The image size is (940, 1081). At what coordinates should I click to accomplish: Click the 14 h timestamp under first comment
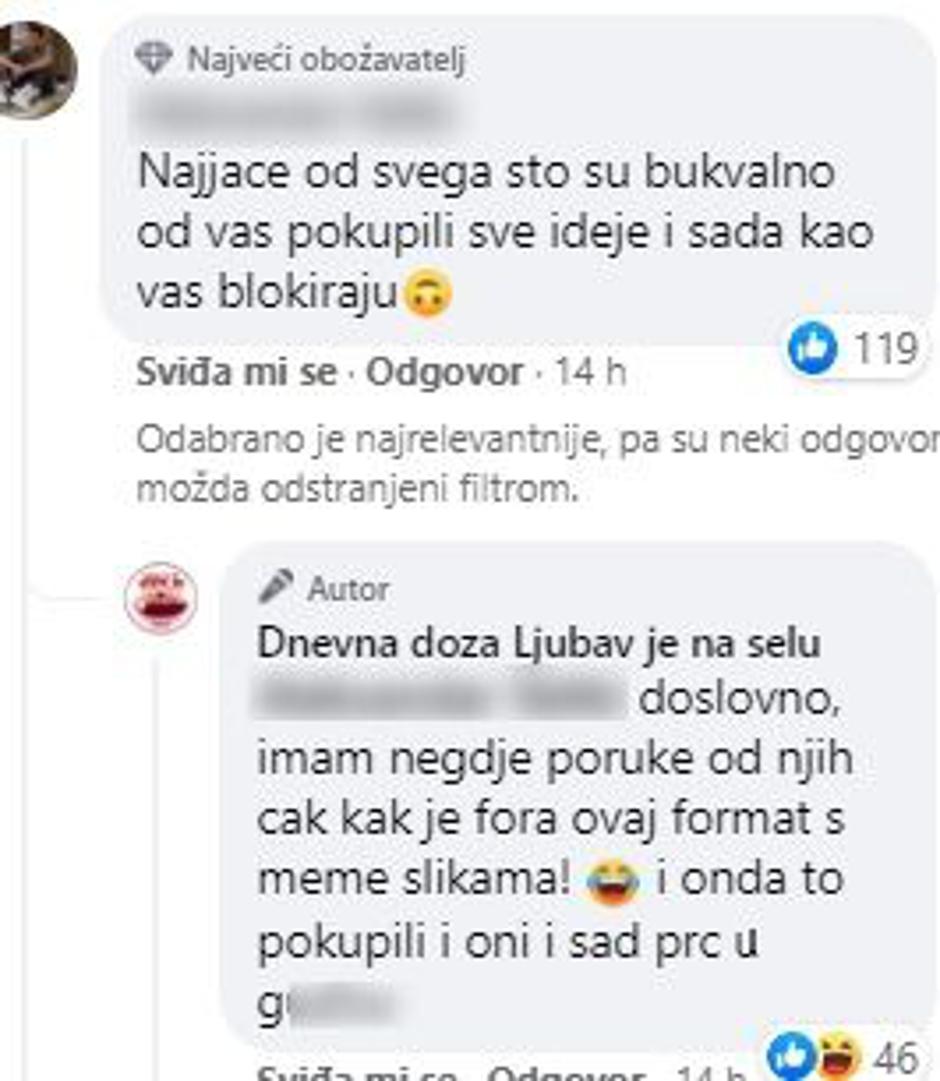[x=591, y=373]
